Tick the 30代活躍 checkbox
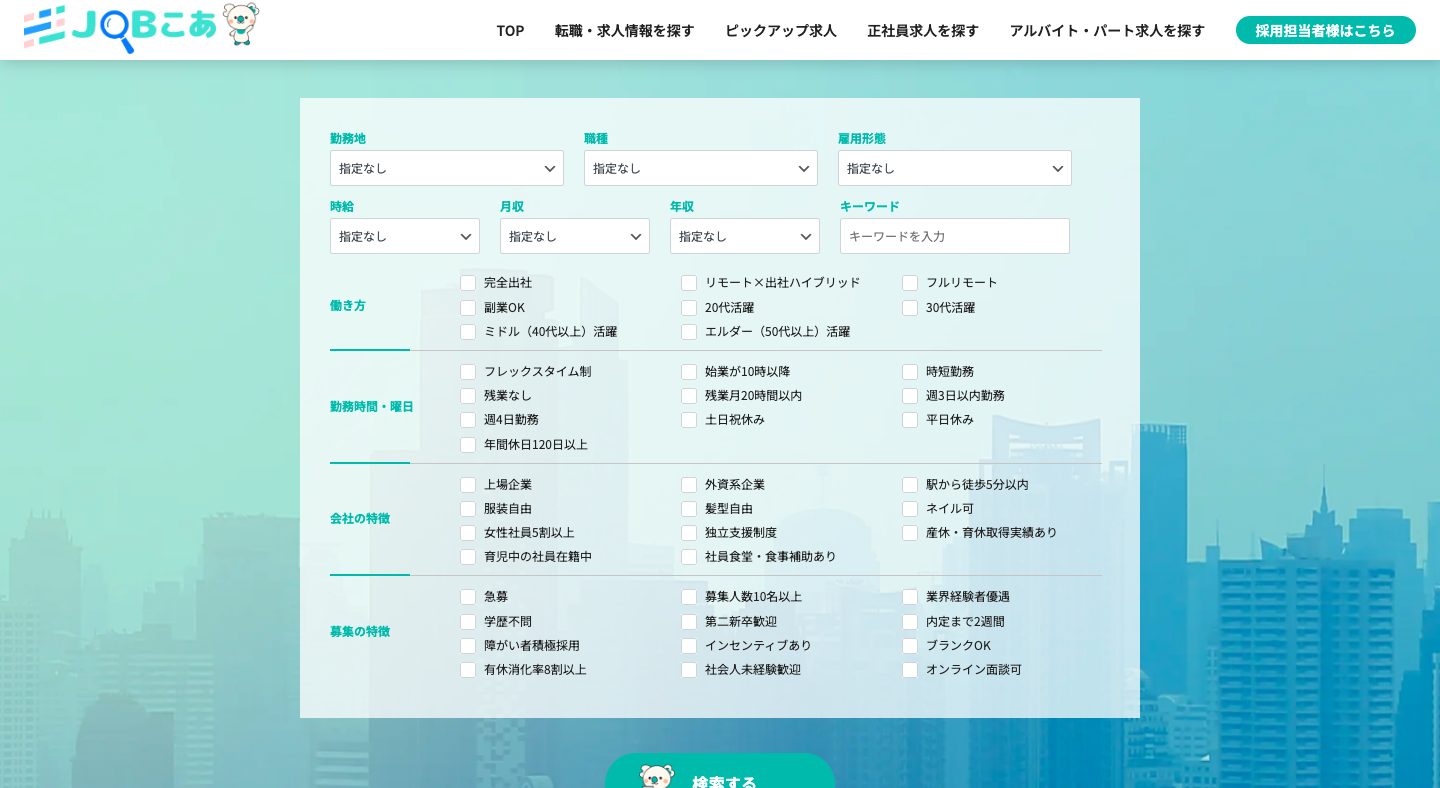The width and height of the screenshot is (1440, 788). point(910,308)
